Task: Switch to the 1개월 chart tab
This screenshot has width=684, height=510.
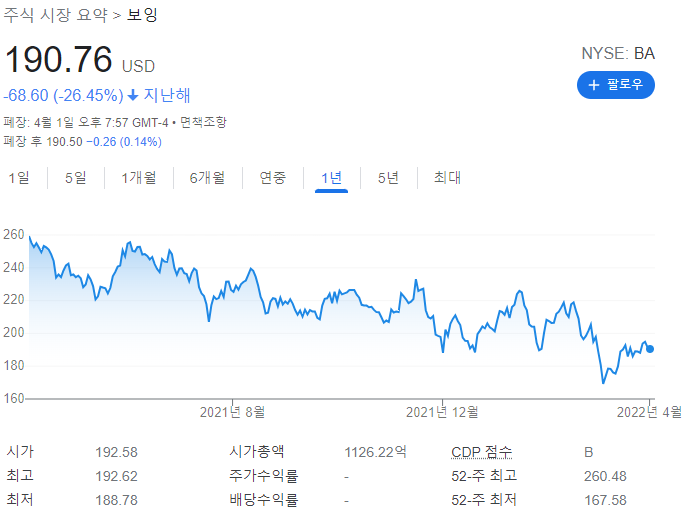Action: click(x=139, y=178)
